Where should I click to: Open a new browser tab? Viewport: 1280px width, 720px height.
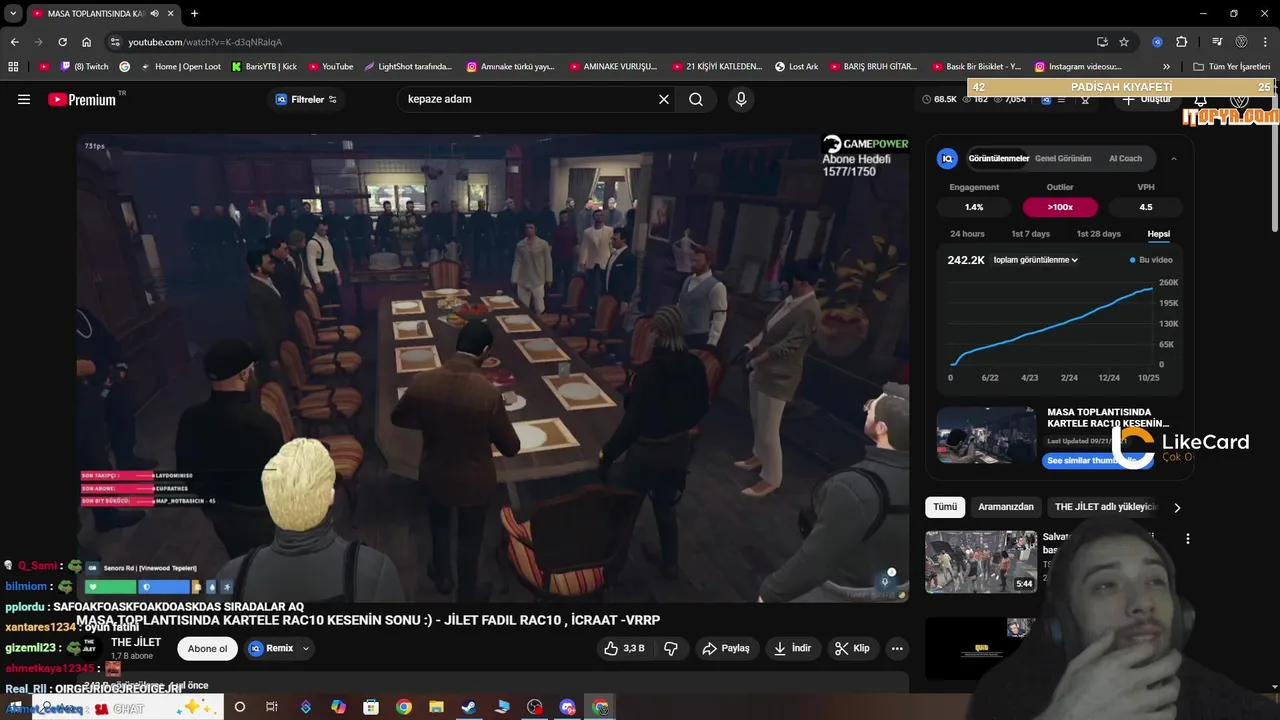click(194, 13)
